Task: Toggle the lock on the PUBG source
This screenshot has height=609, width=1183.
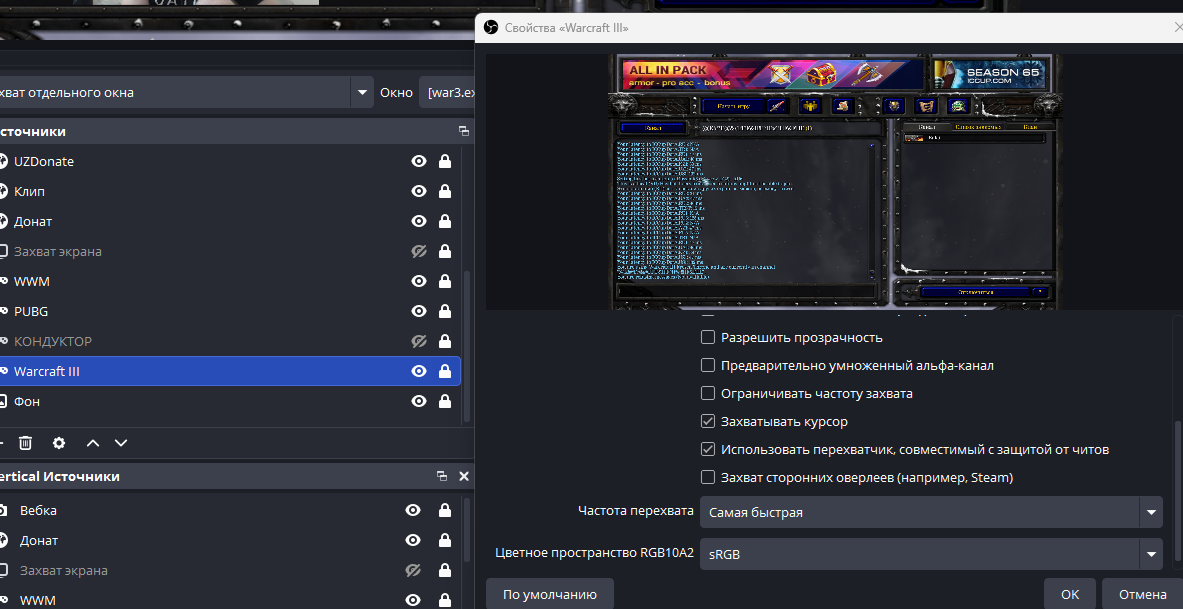Action: 445,311
